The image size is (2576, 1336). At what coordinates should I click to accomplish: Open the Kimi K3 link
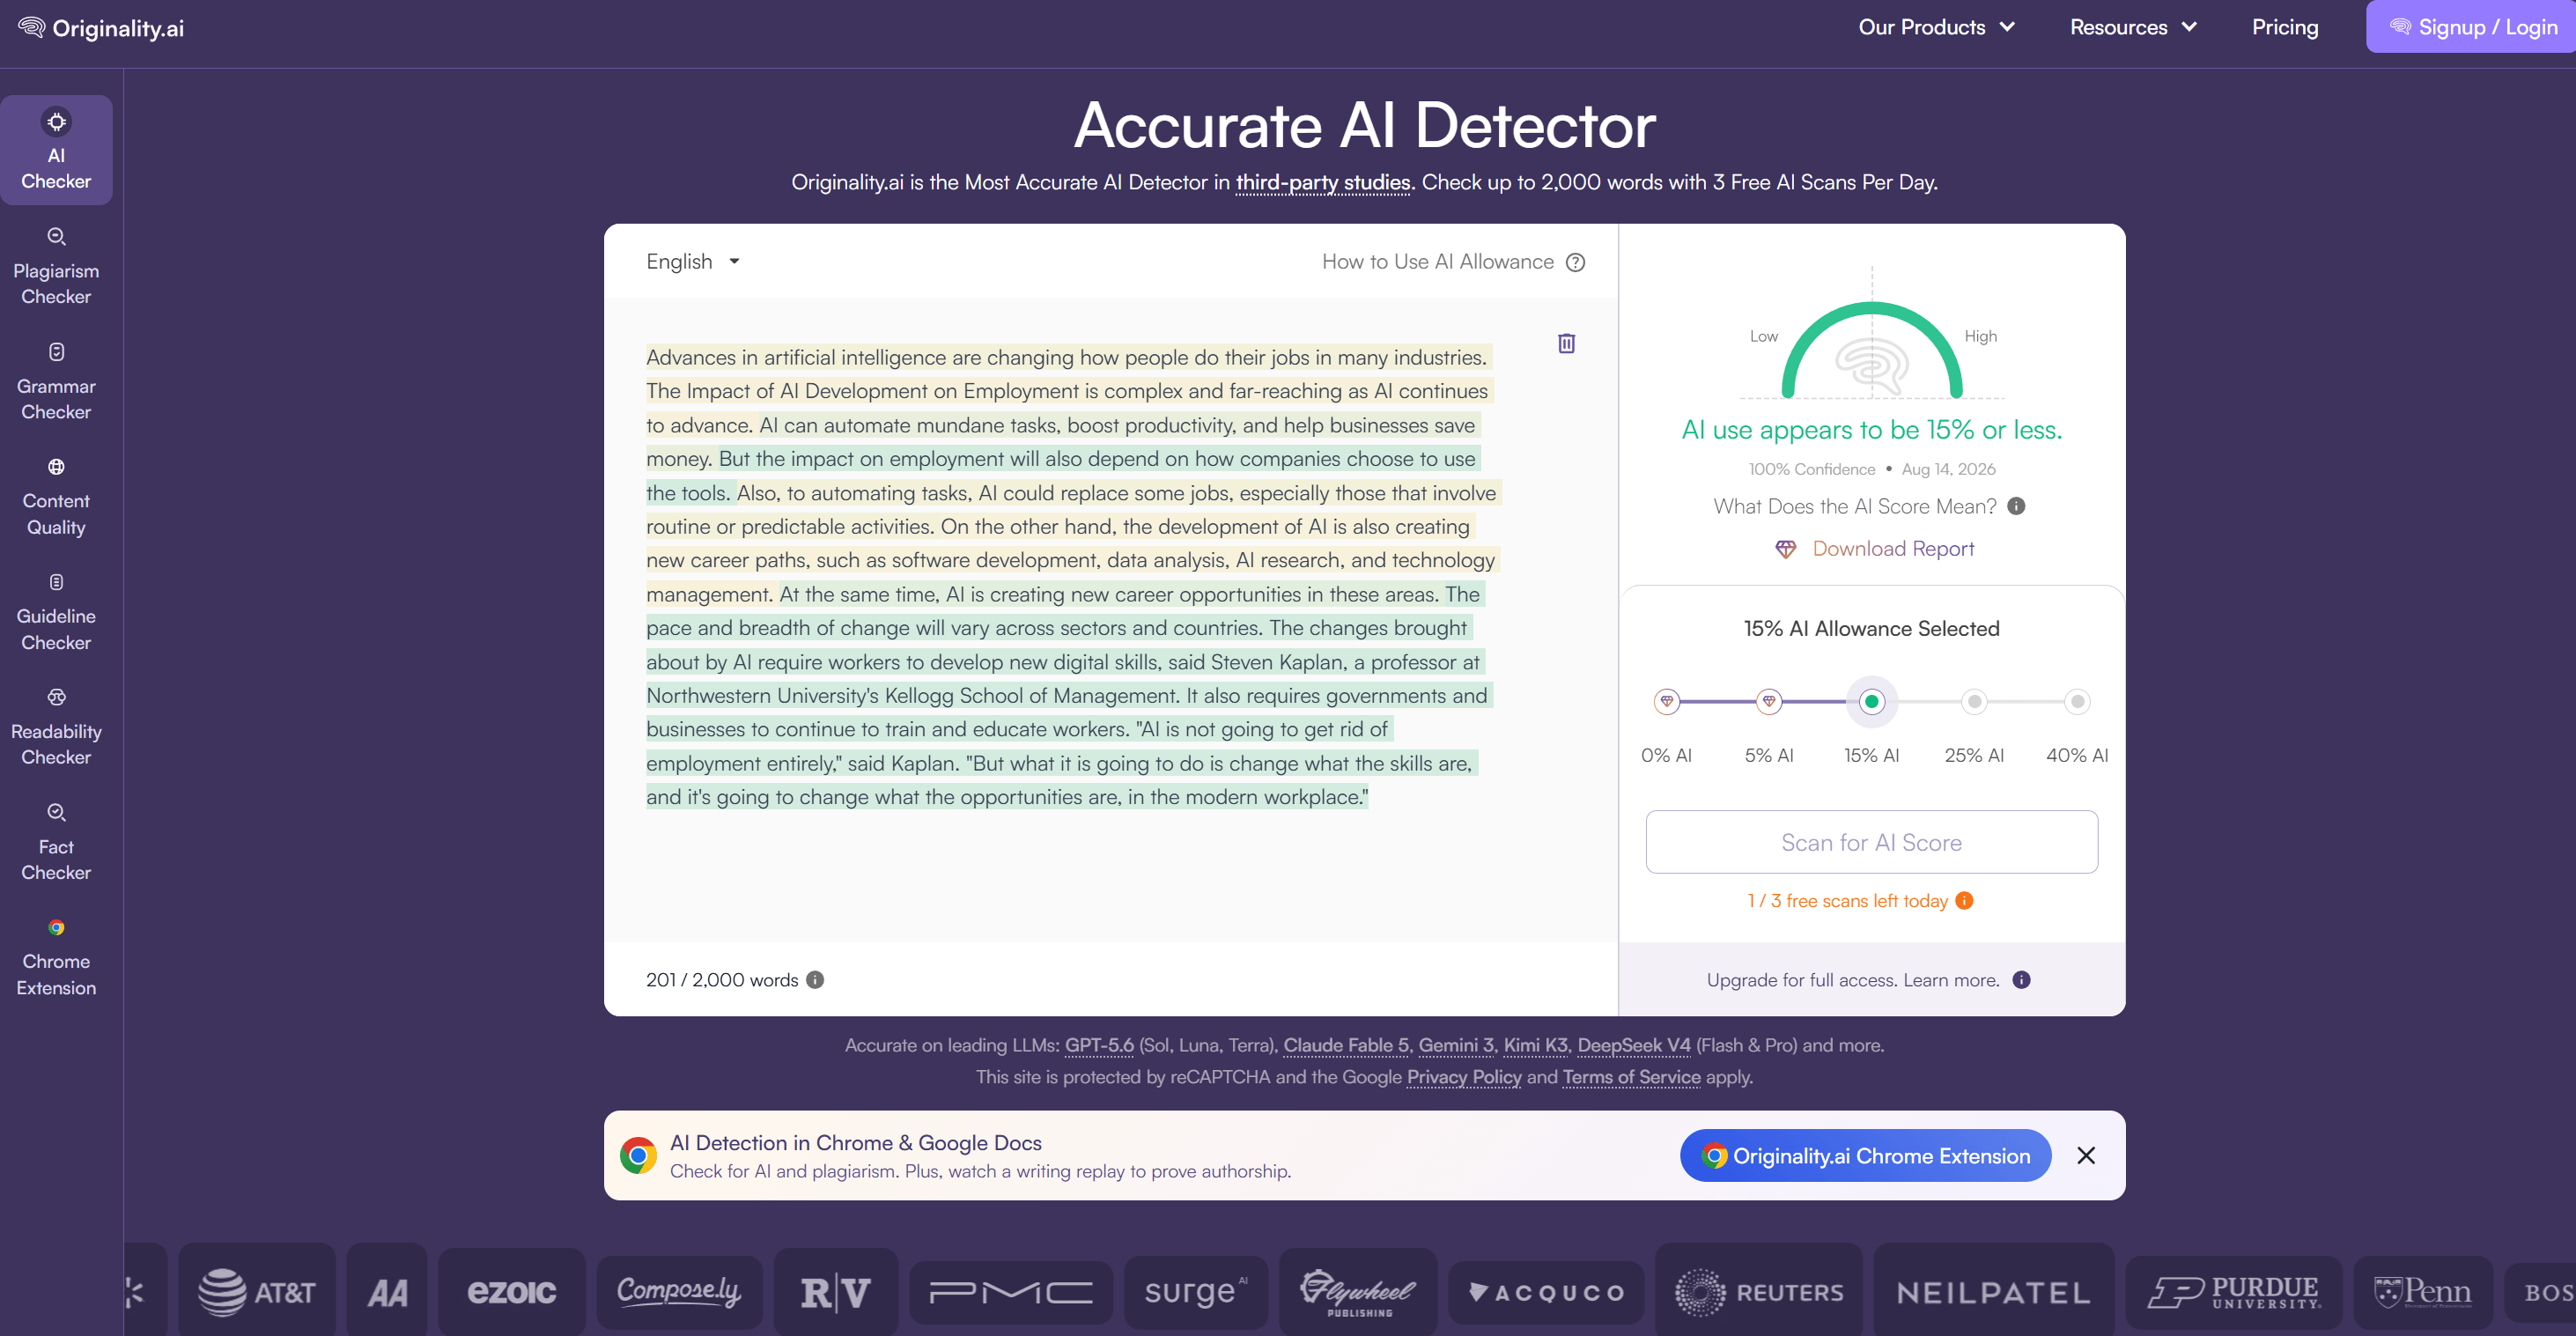tap(1535, 1046)
